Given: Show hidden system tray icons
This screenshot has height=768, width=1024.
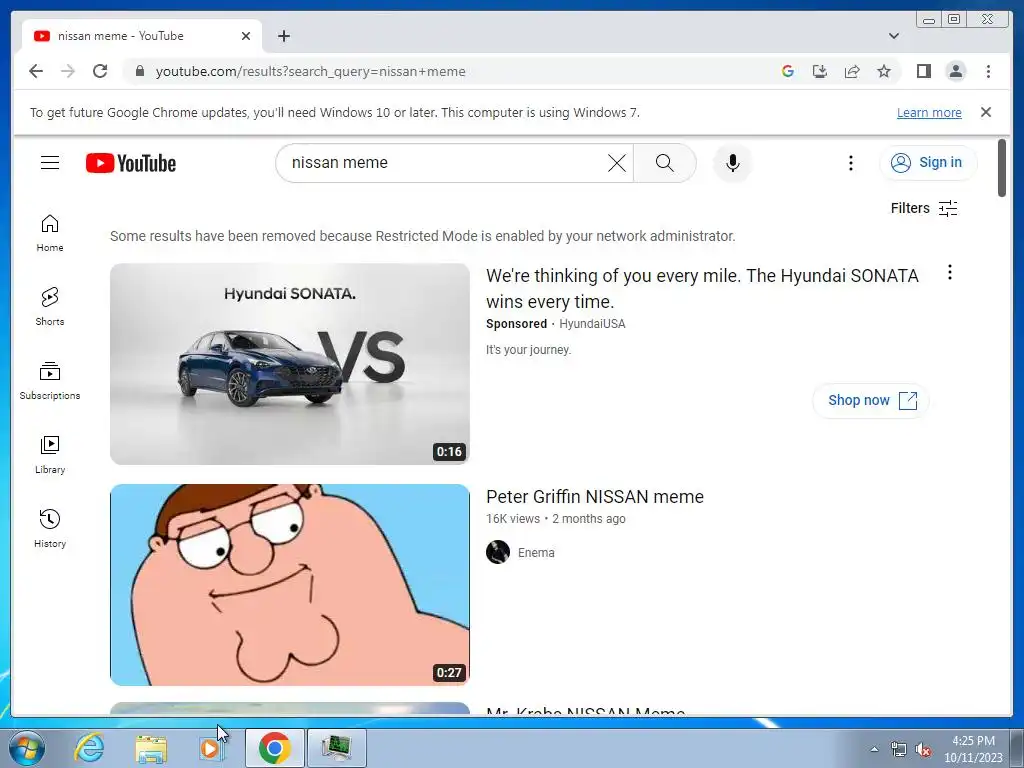Looking at the screenshot, I should (874, 749).
